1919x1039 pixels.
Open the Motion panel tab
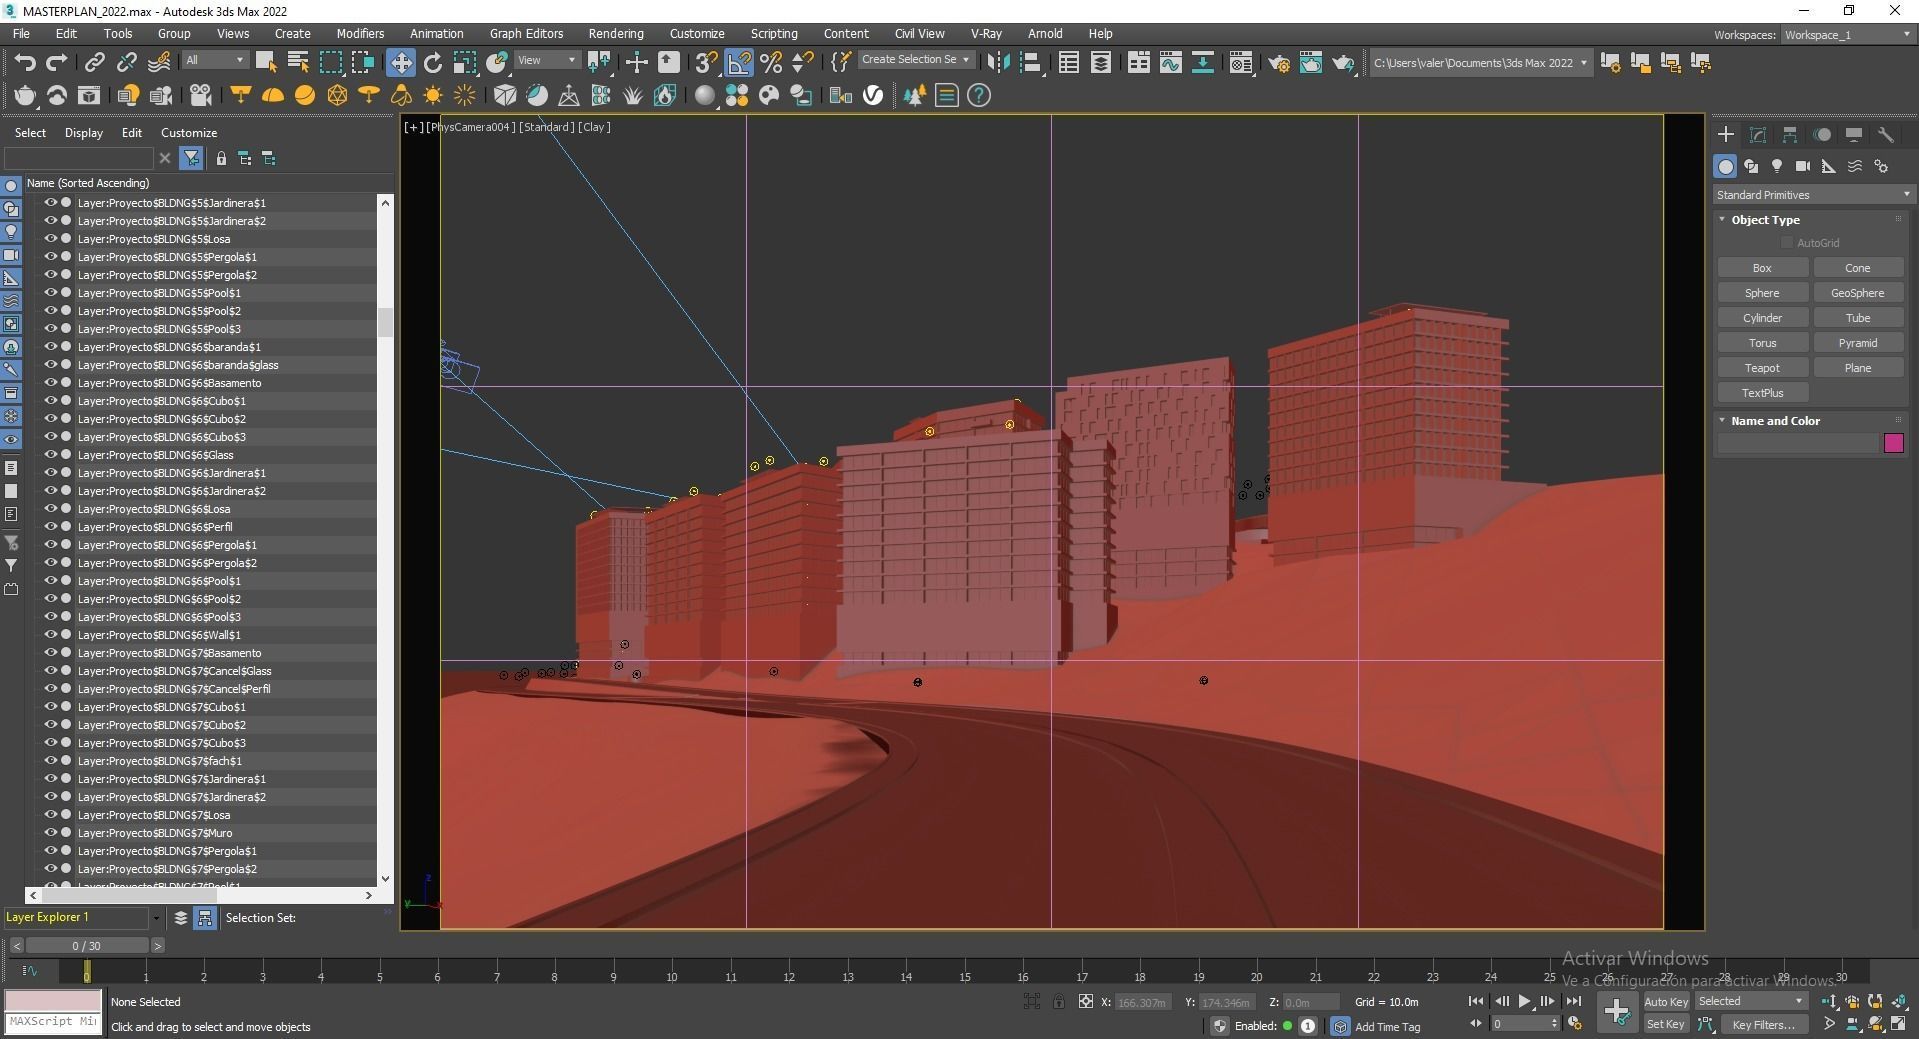point(1822,134)
